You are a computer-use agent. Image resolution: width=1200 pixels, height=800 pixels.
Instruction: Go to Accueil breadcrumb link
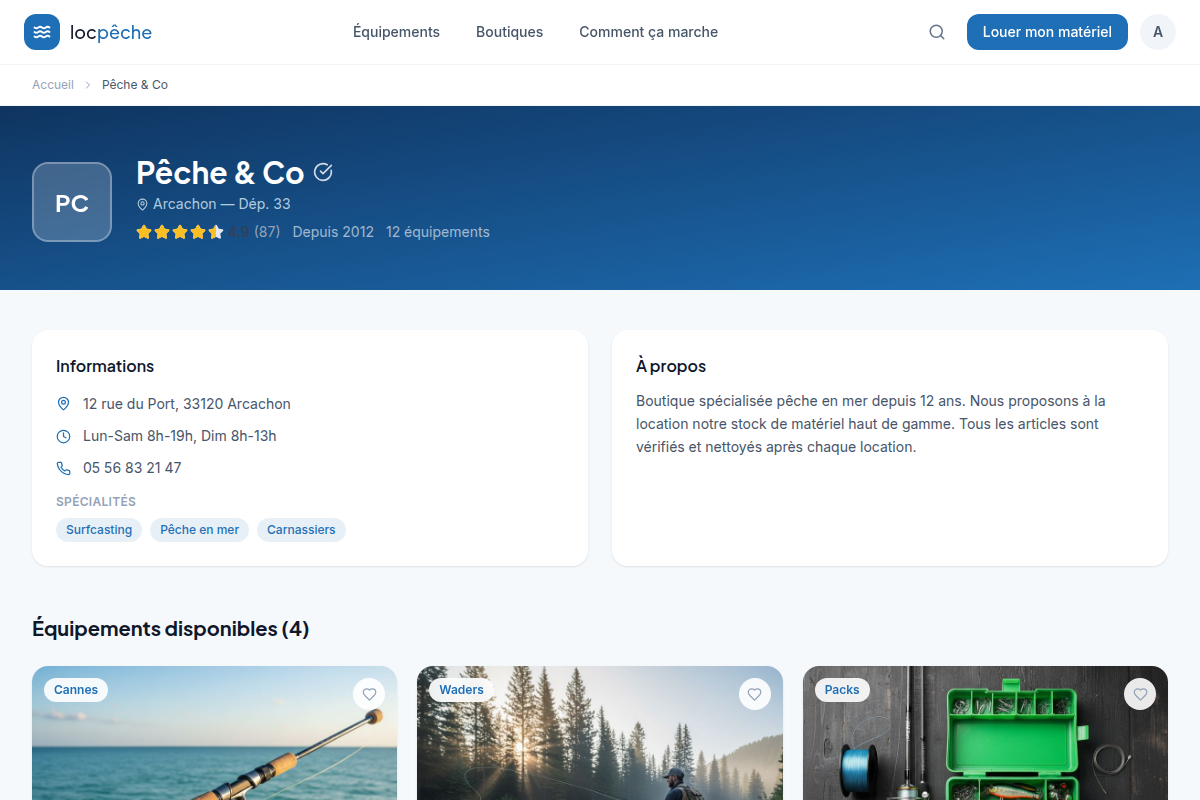point(53,85)
